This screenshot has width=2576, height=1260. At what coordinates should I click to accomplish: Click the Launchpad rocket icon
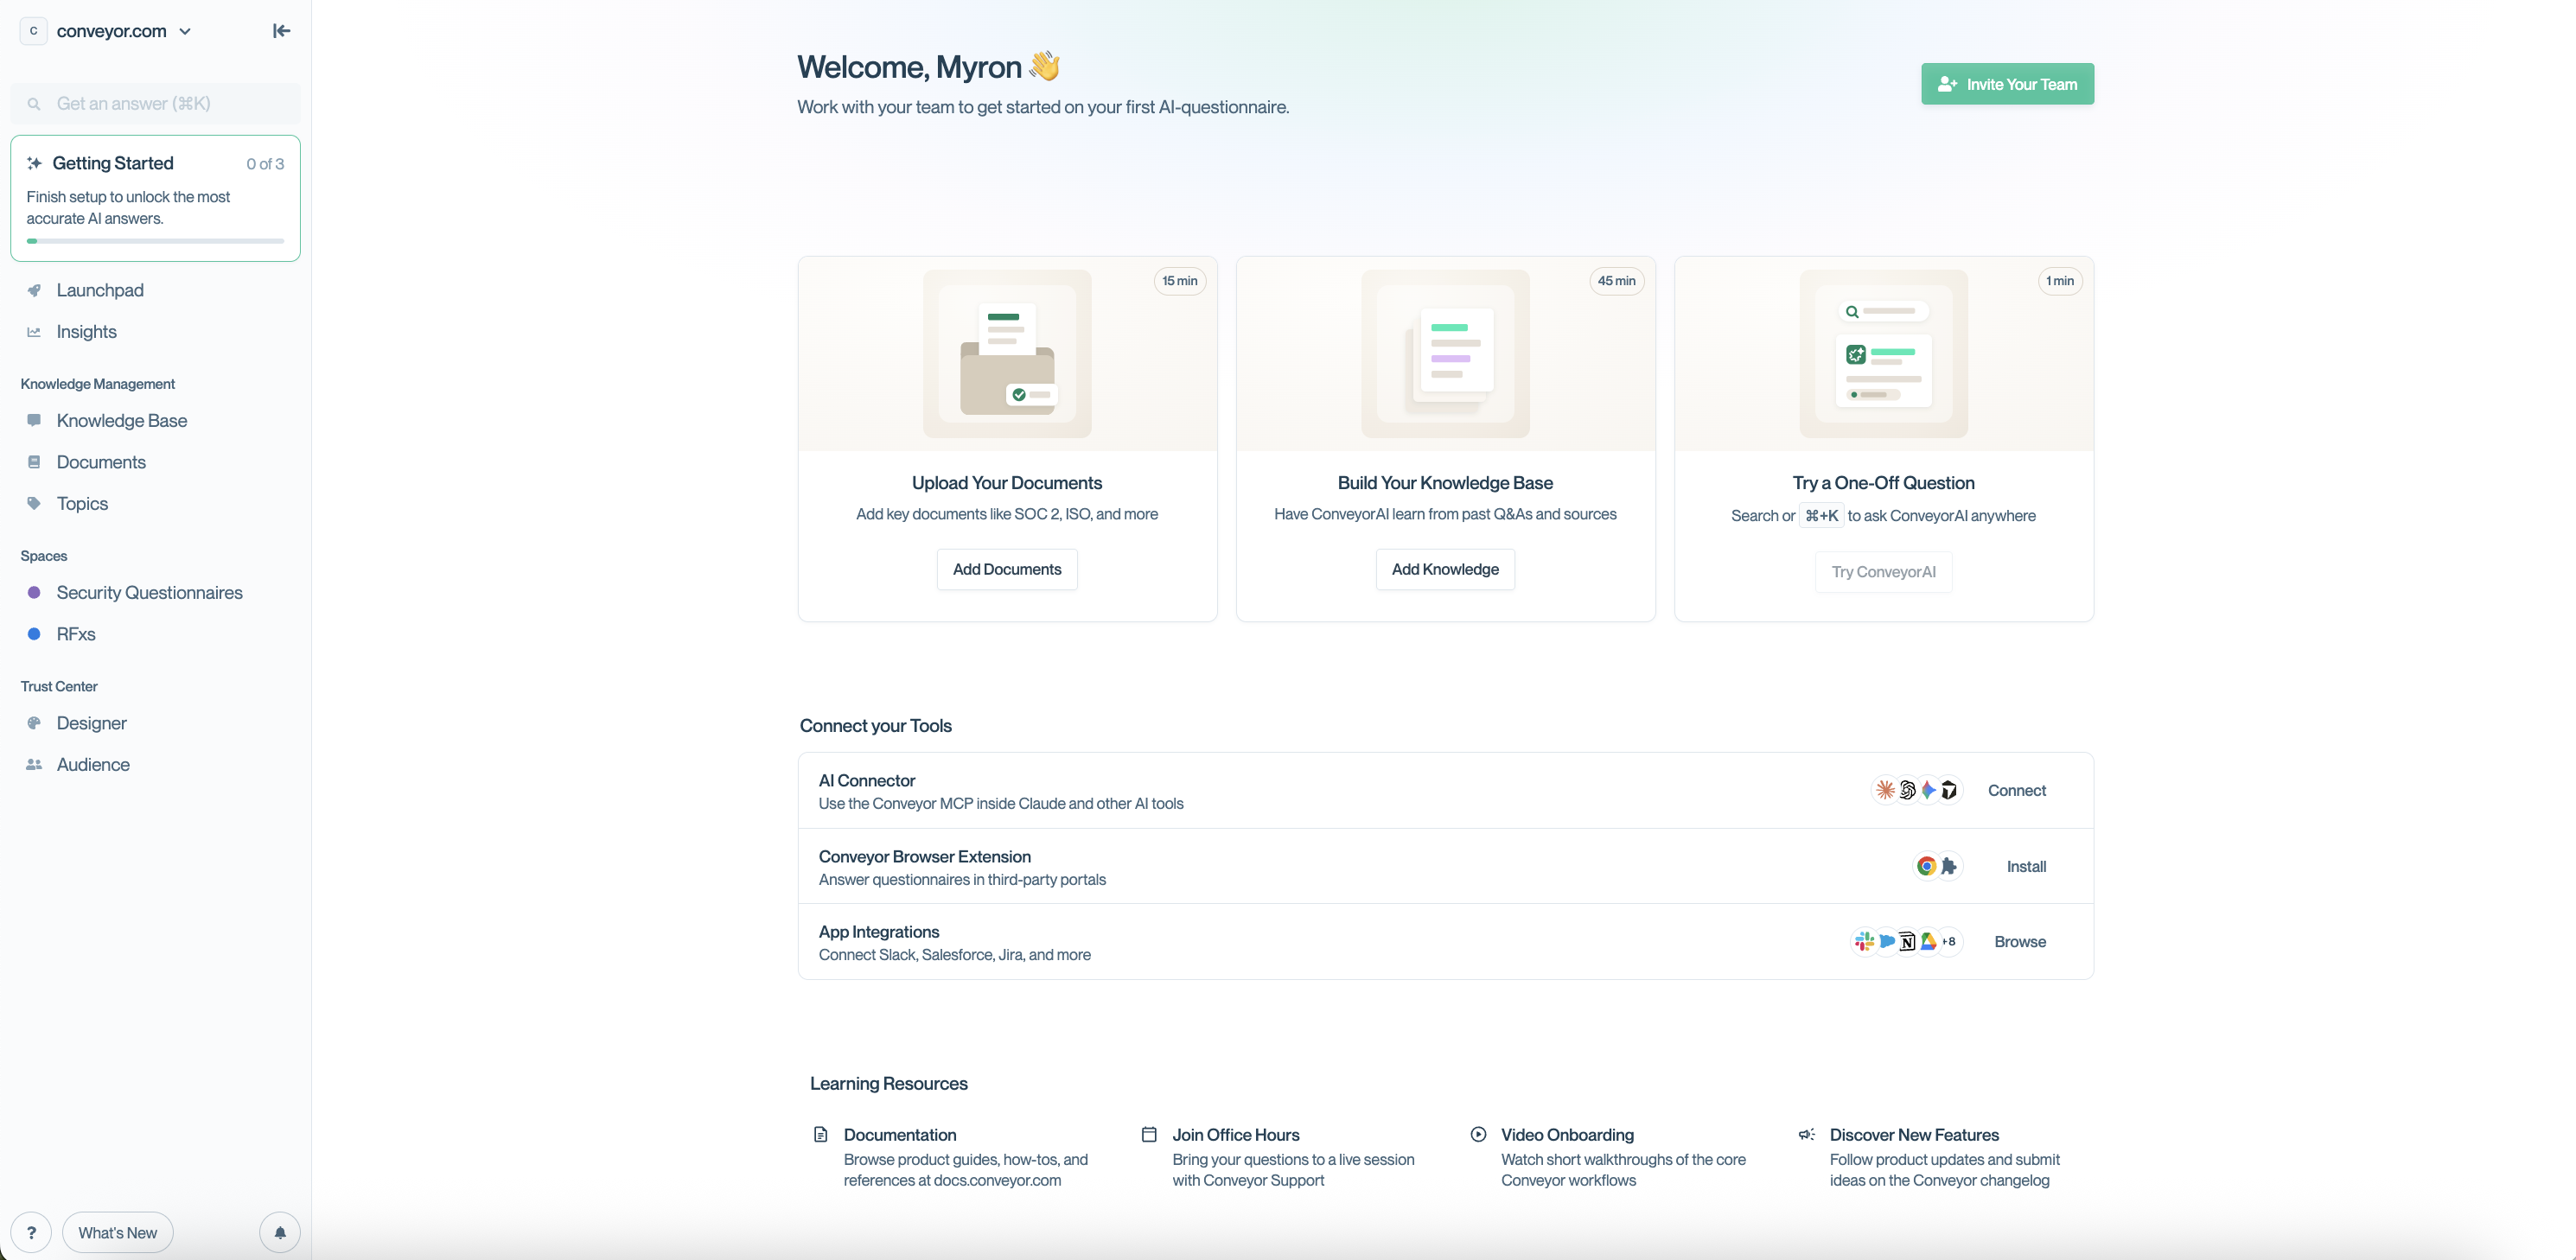click(x=34, y=290)
